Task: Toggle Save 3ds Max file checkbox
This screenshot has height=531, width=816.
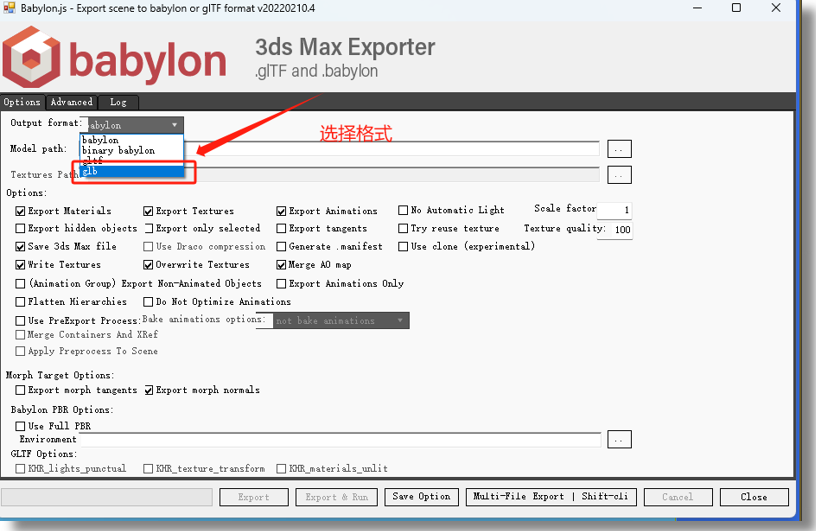Action: tap(20, 247)
